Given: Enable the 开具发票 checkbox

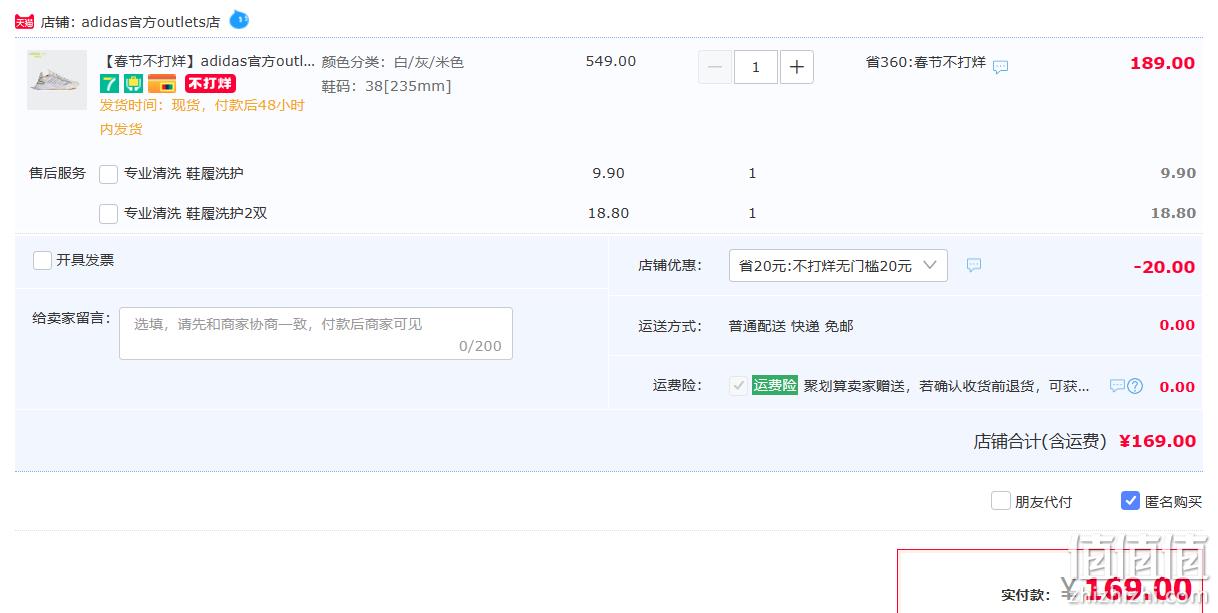Looking at the screenshot, I should (x=42, y=260).
